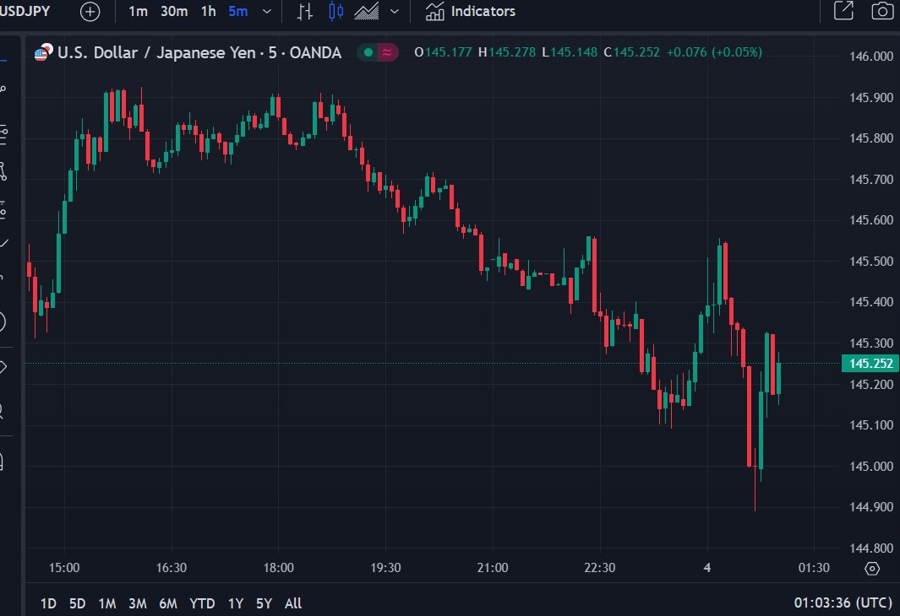
Task: Take a chart snapshot with camera icon
Action: pyautogui.click(x=881, y=12)
